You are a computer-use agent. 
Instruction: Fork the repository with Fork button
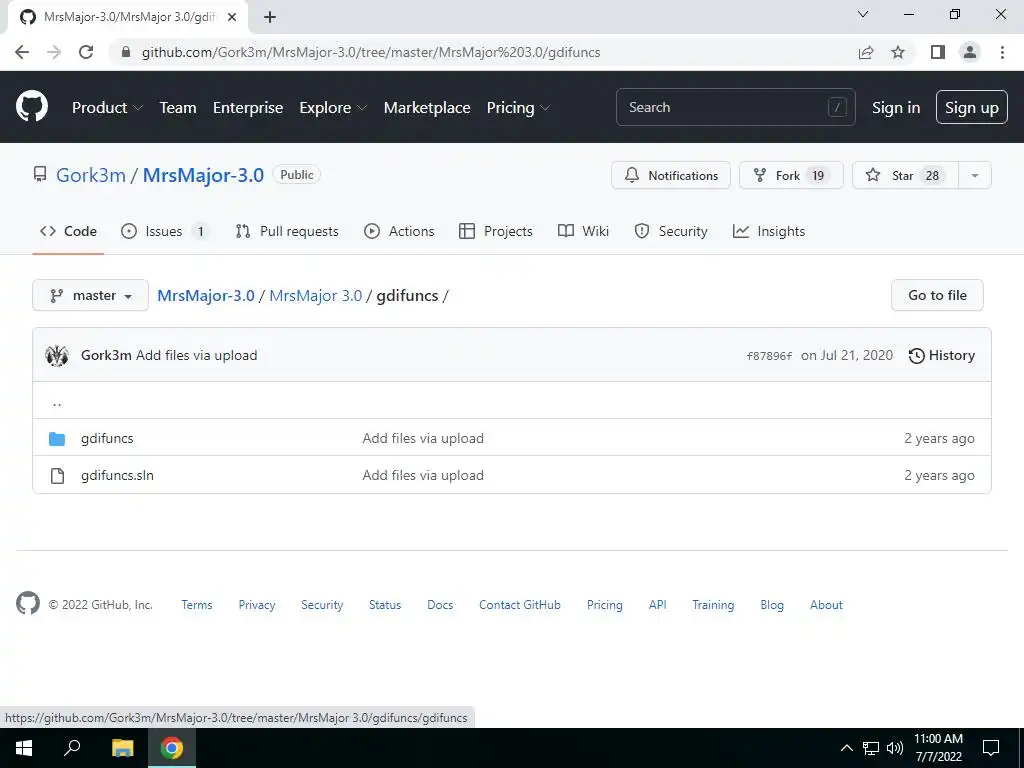click(791, 175)
